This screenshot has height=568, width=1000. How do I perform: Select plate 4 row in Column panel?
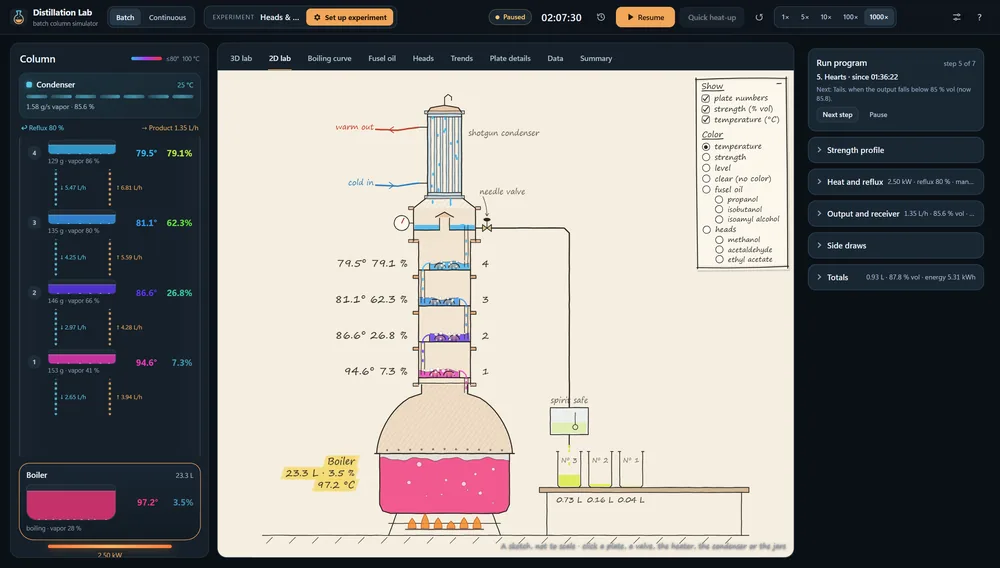[x=110, y=153]
